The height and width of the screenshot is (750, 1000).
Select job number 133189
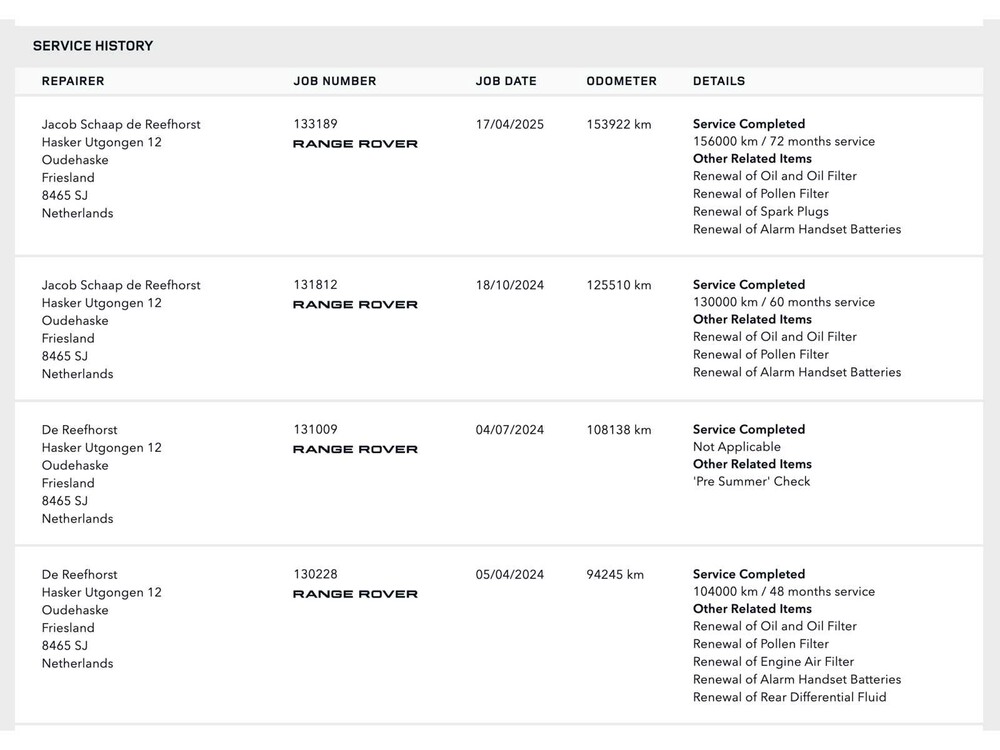[316, 124]
